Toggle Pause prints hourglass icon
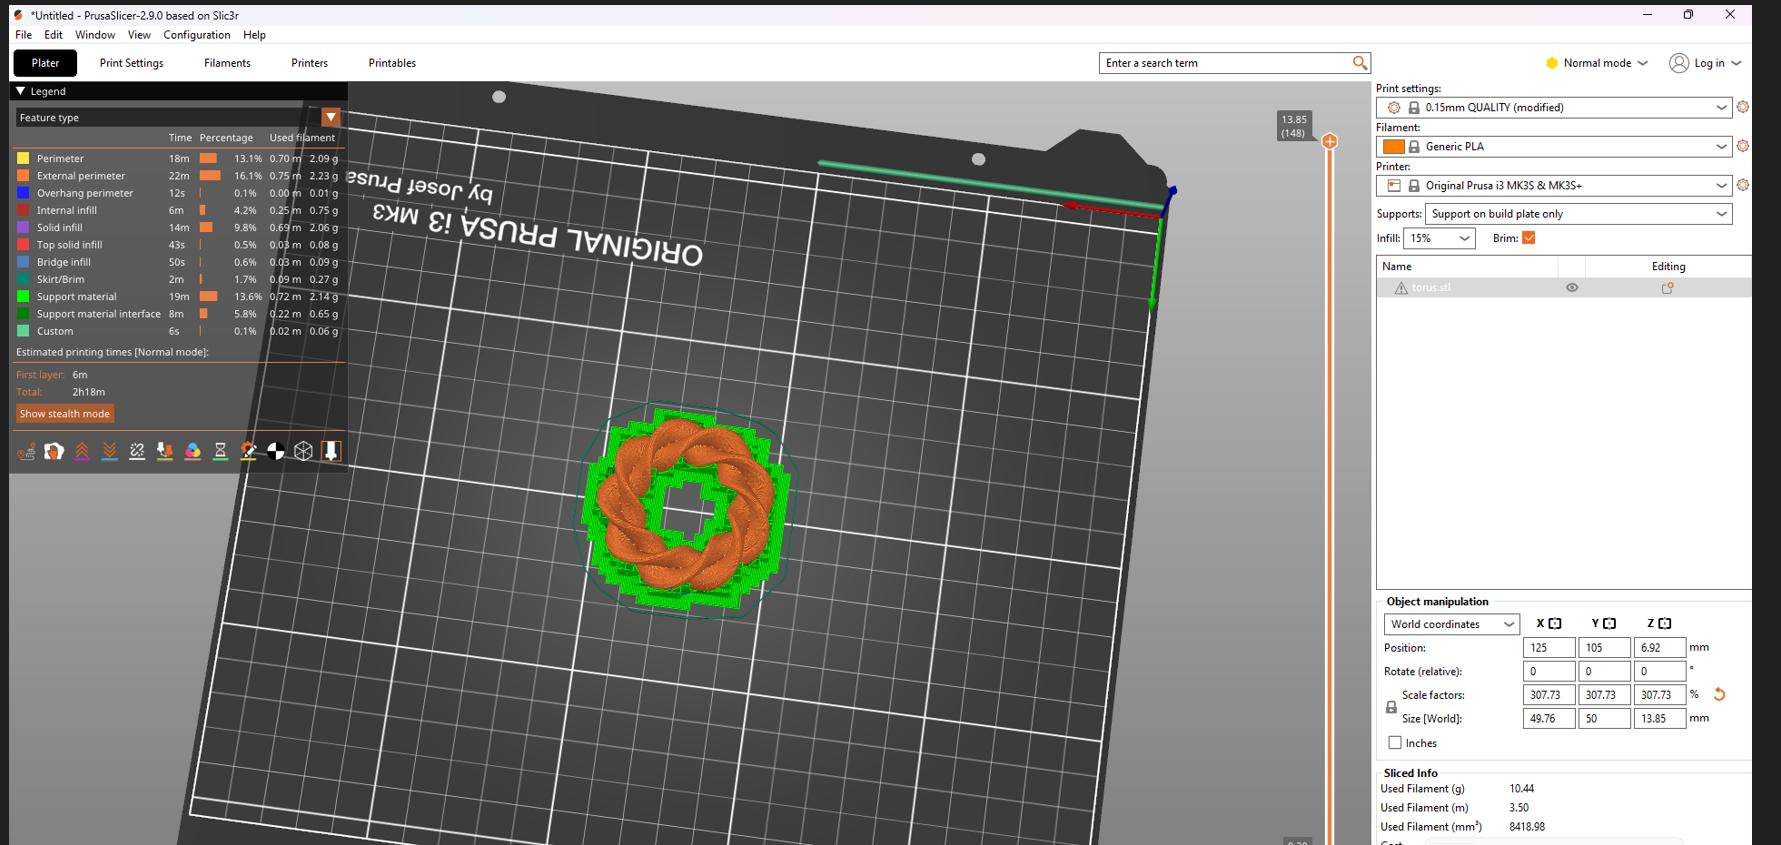 point(220,451)
